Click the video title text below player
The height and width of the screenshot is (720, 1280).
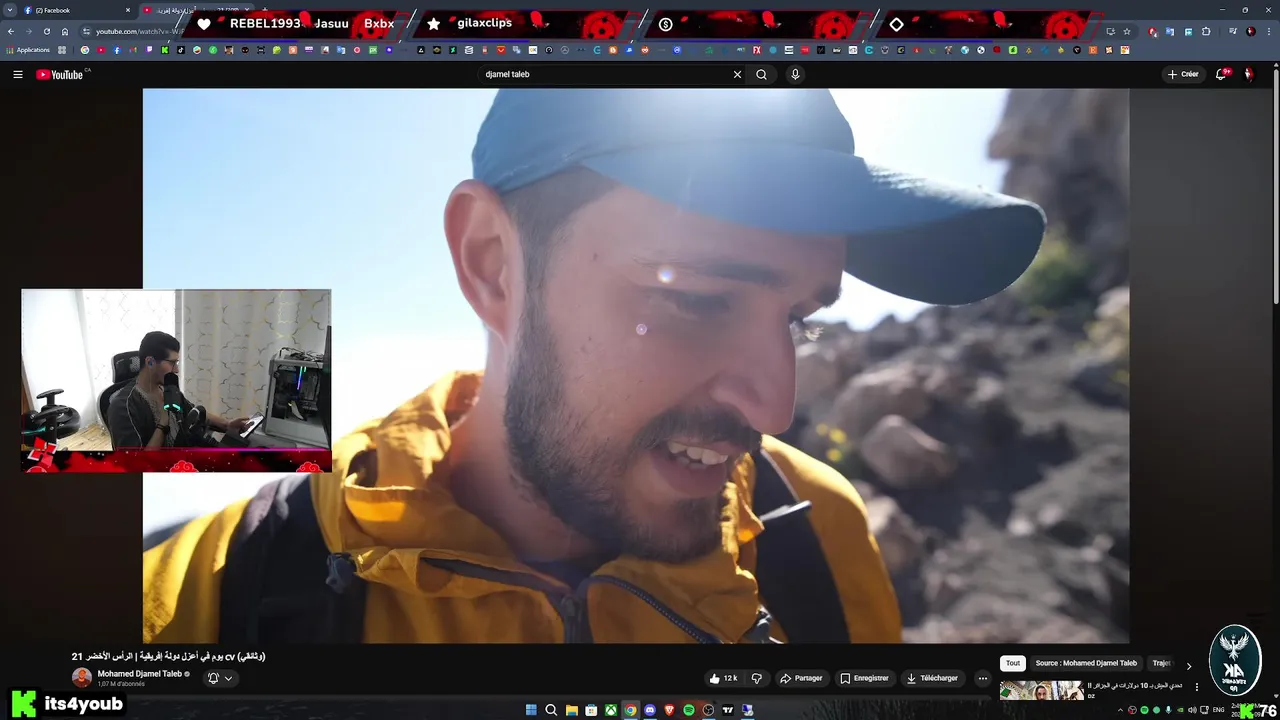coord(168,656)
